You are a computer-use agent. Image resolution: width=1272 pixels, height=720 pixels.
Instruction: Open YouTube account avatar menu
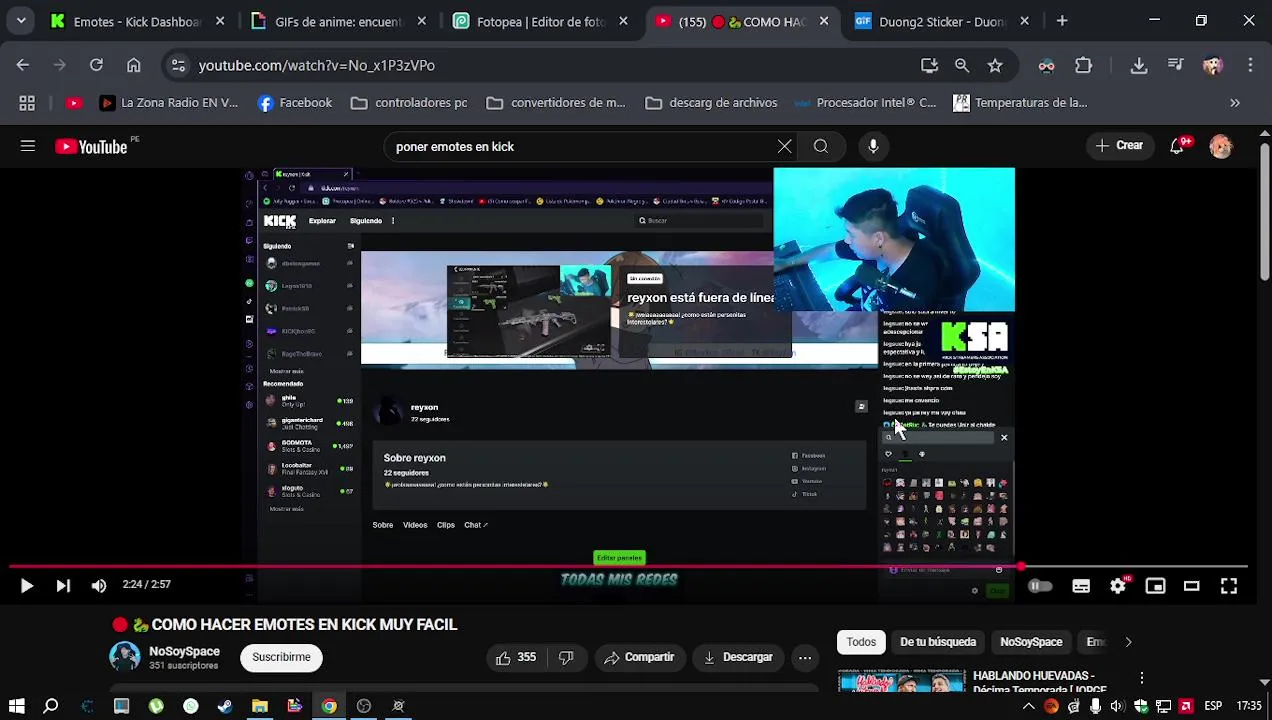pos(1221,146)
